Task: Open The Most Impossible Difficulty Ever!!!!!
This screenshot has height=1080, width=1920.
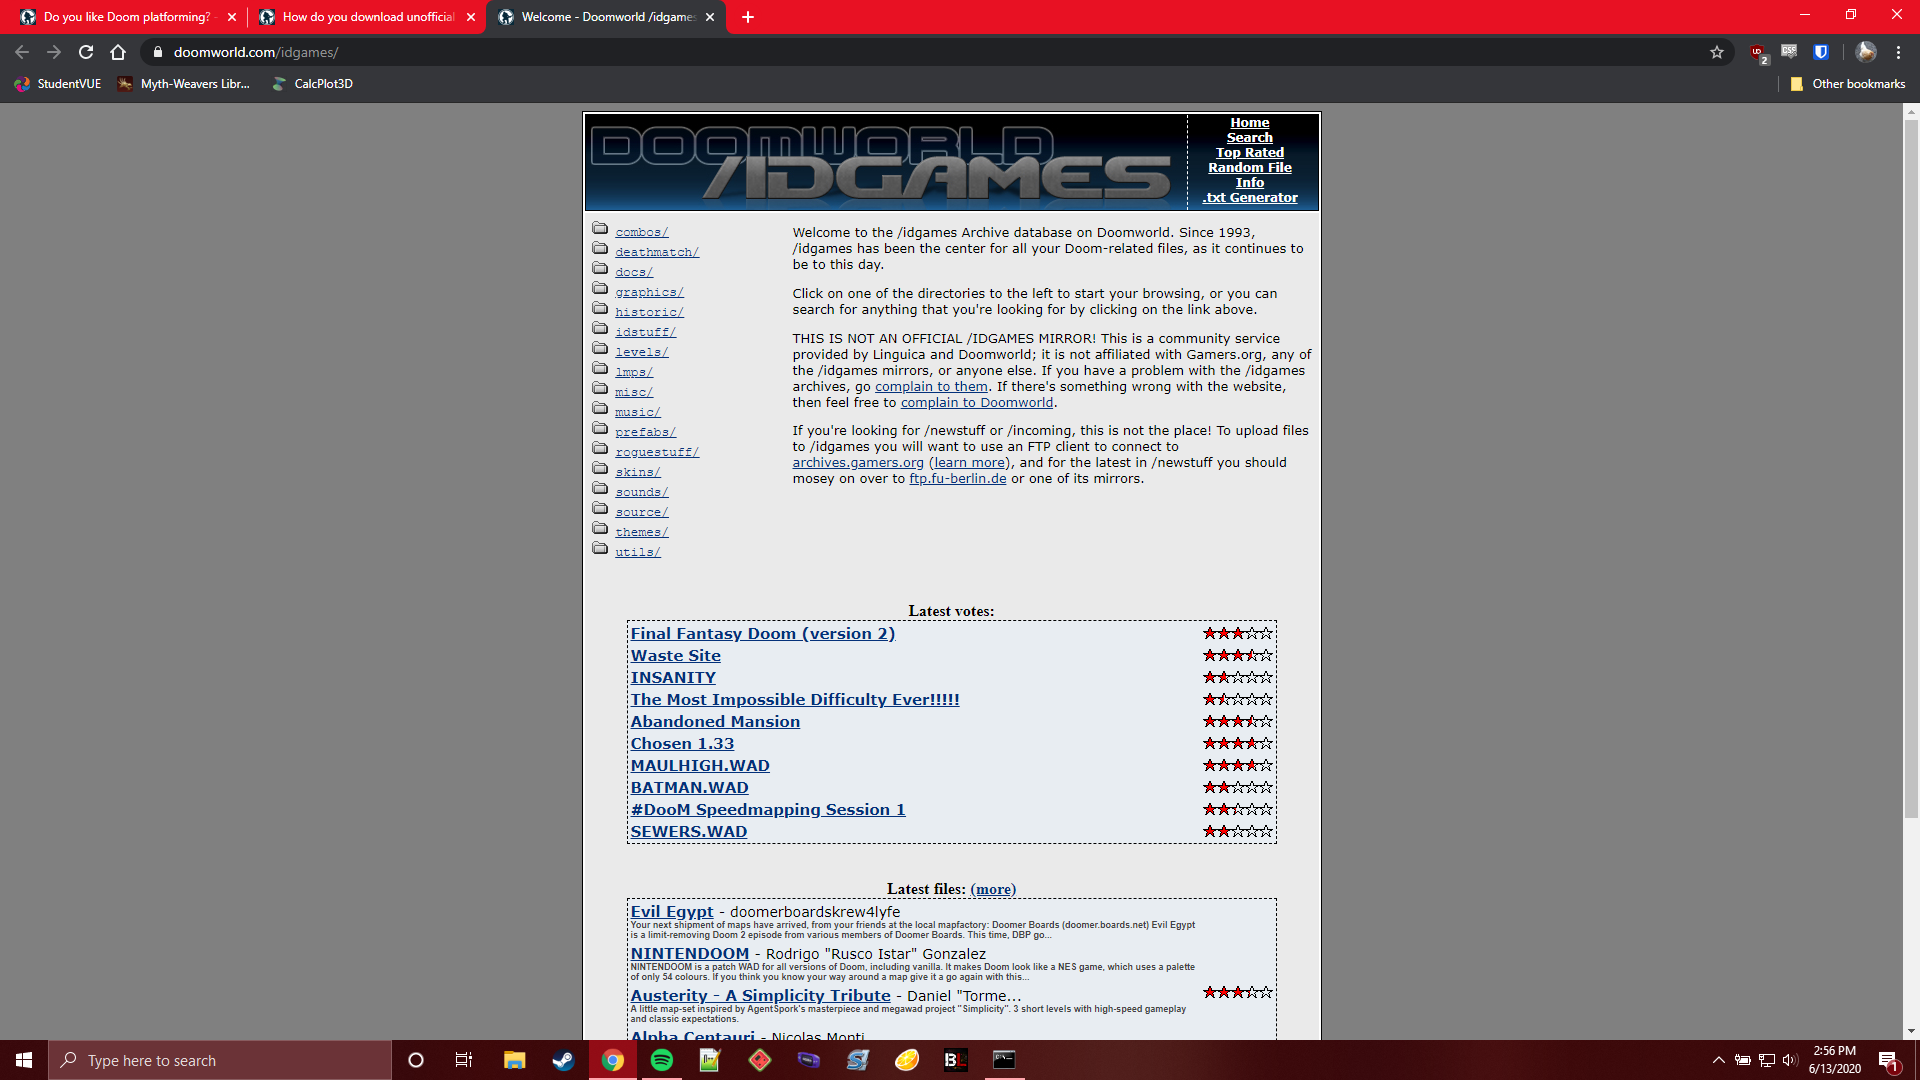Action: pos(794,699)
